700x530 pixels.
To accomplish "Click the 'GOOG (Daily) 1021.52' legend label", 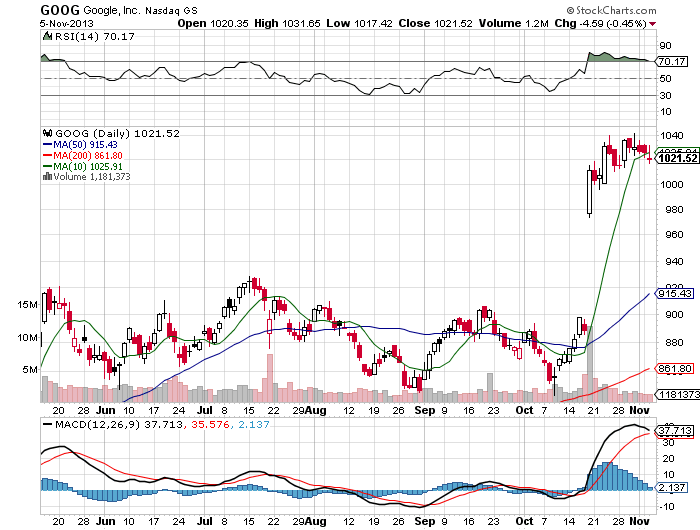I will [x=117, y=133].
